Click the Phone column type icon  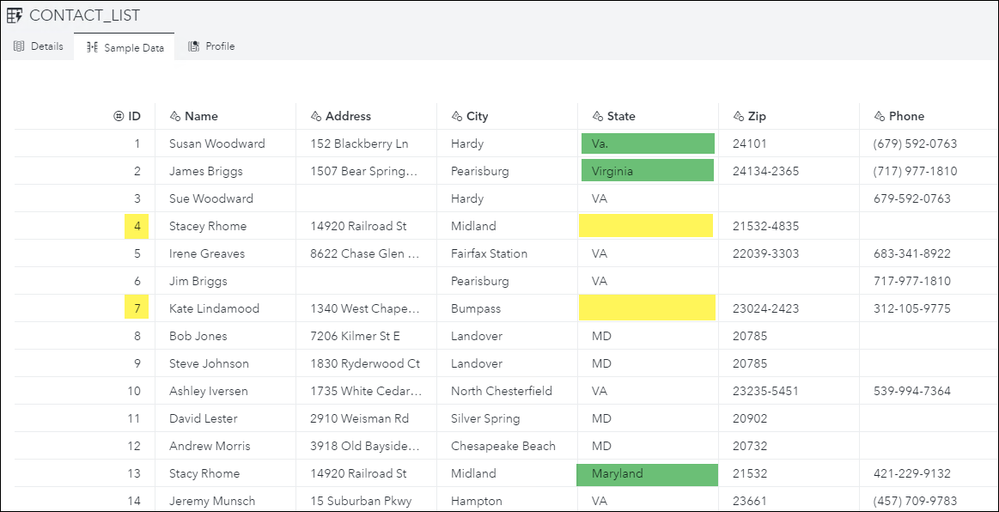(x=879, y=116)
